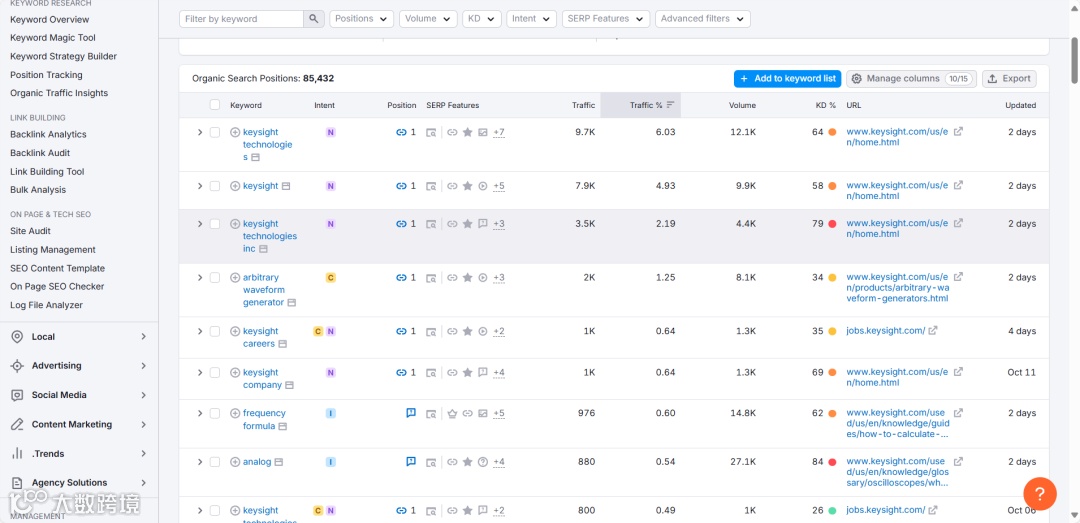The width and height of the screenshot is (1080, 523).
Task: Click the Local location pin icon
Action: (x=17, y=336)
